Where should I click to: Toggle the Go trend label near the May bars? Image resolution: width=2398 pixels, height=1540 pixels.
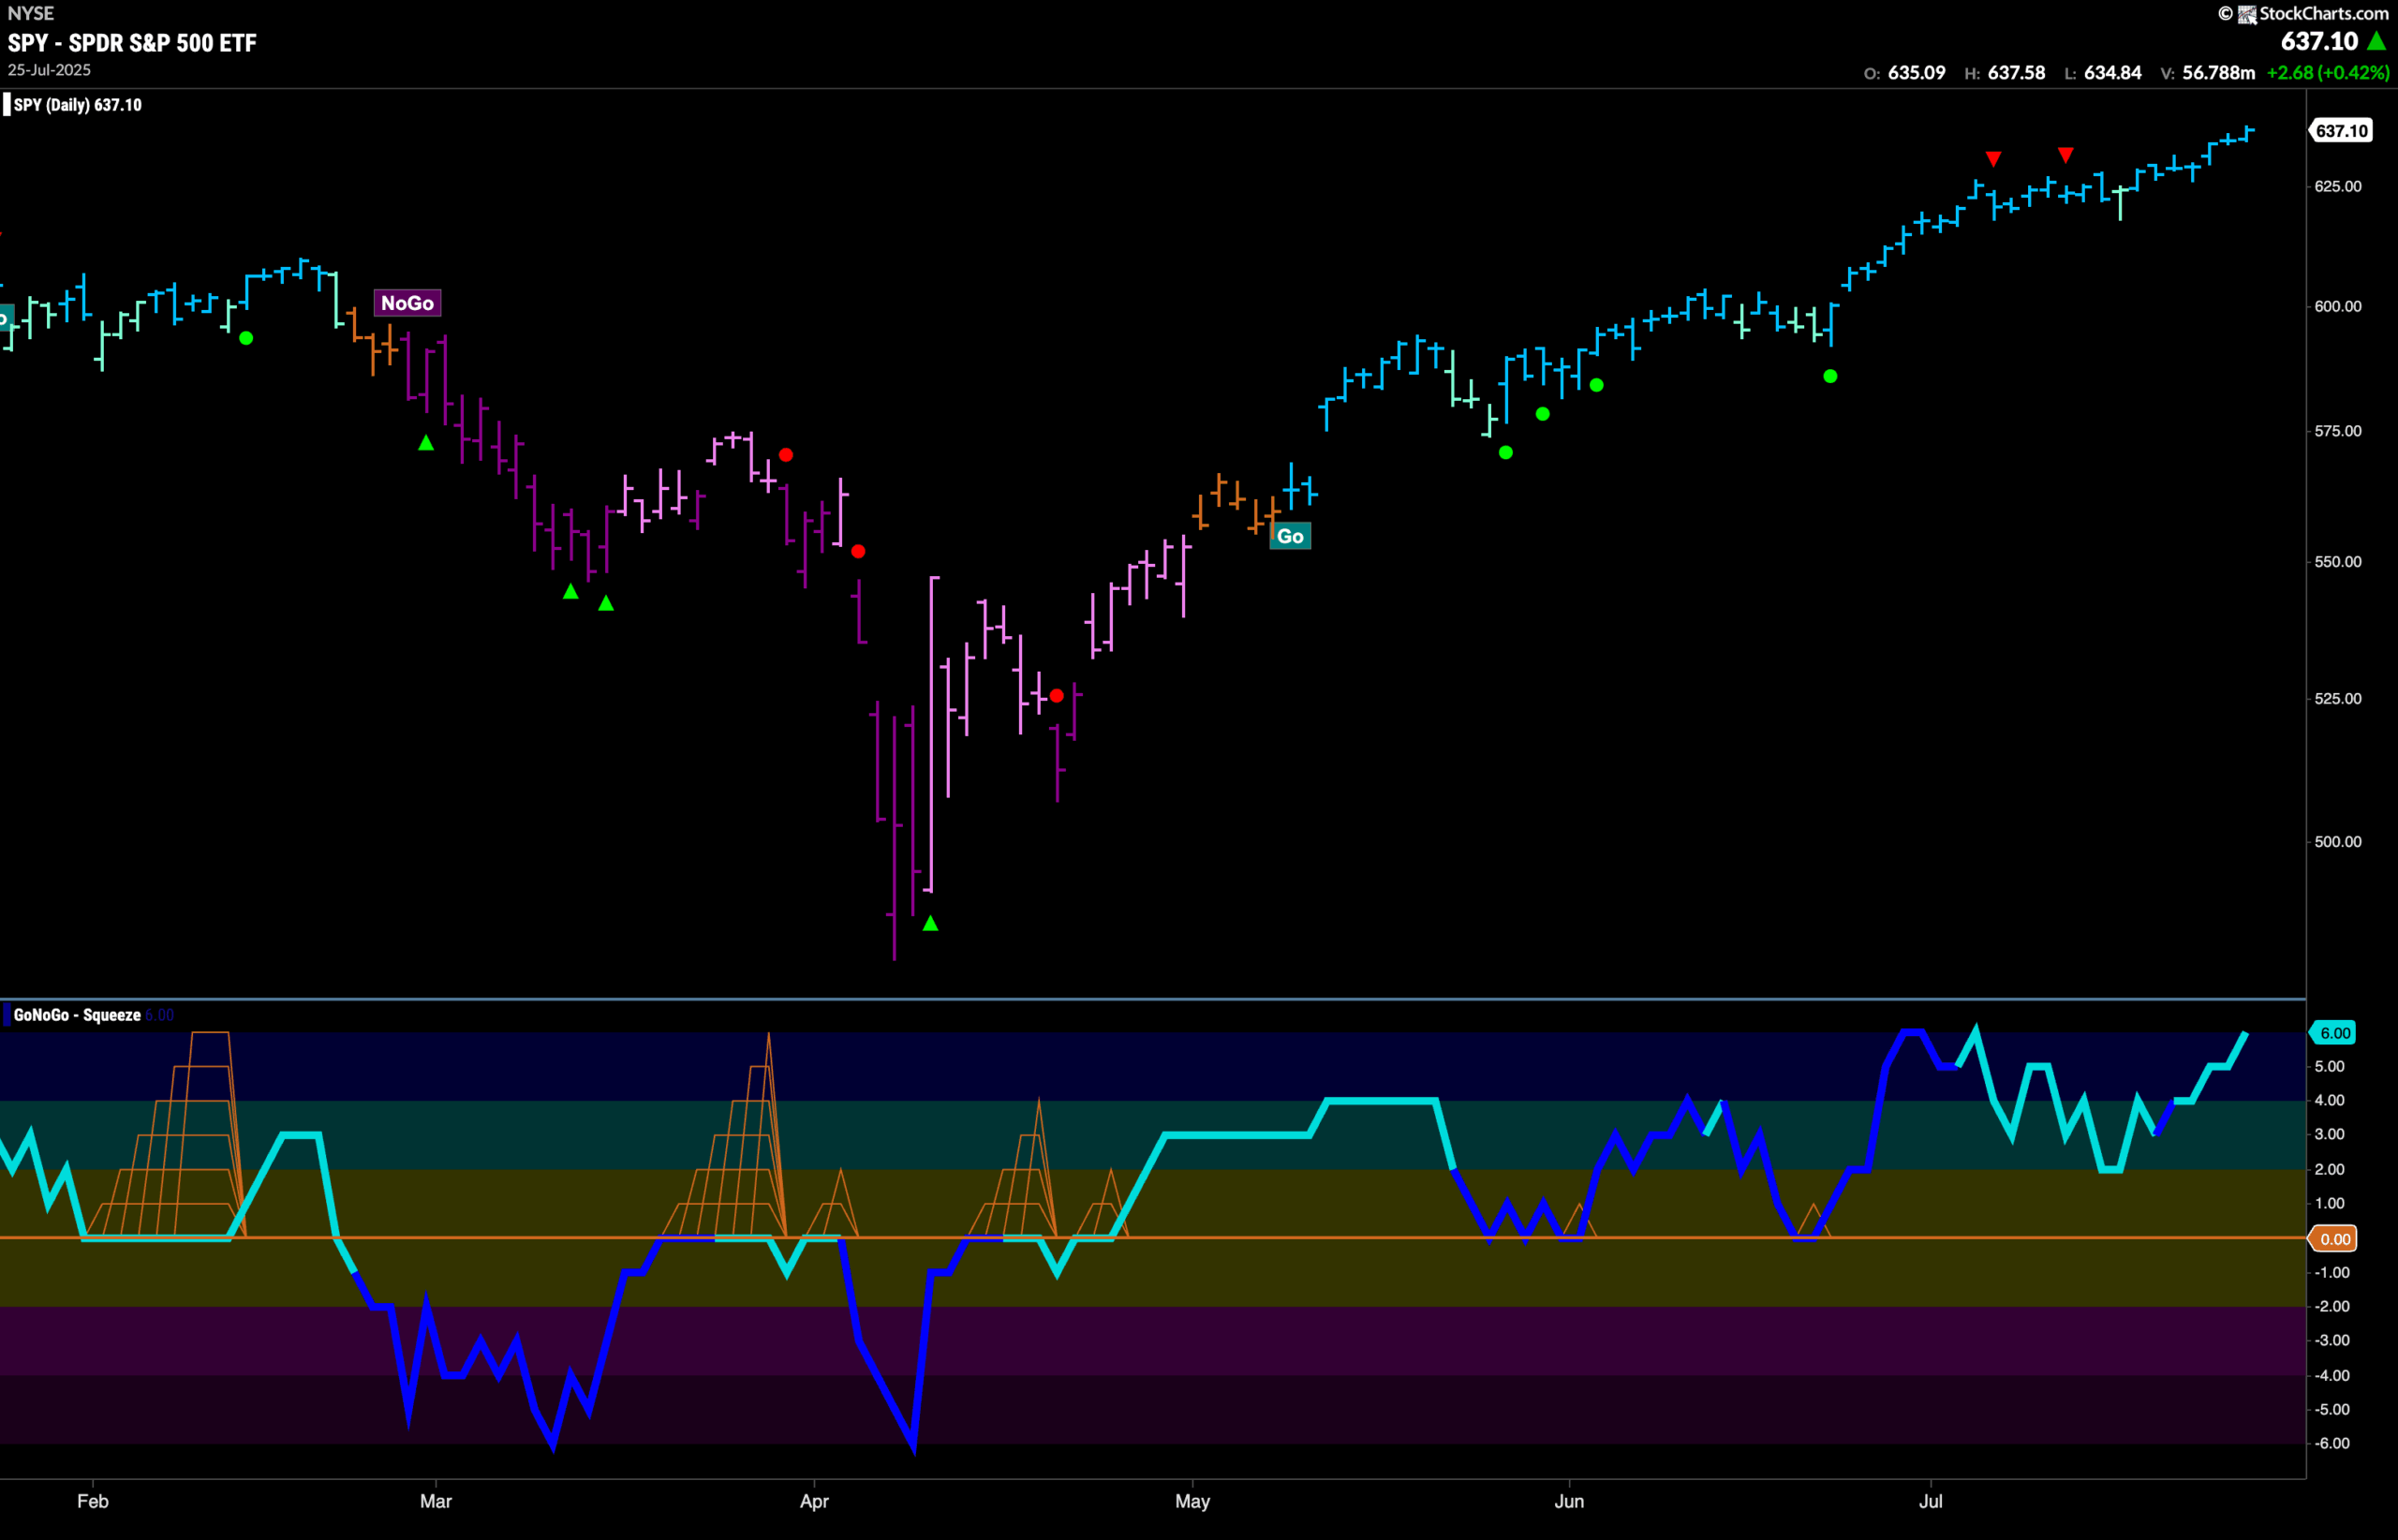point(1290,537)
